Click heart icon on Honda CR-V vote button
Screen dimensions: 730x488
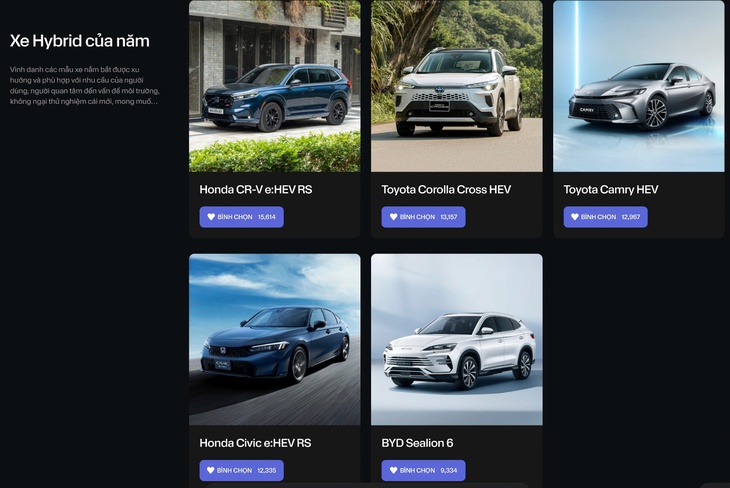(211, 217)
